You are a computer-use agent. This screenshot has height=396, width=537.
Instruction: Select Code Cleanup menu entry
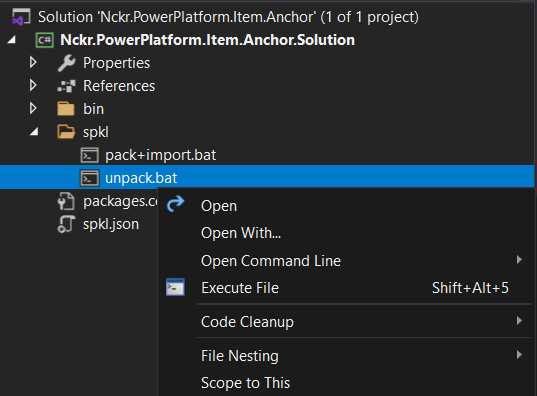pyautogui.click(x=347, y=322)
